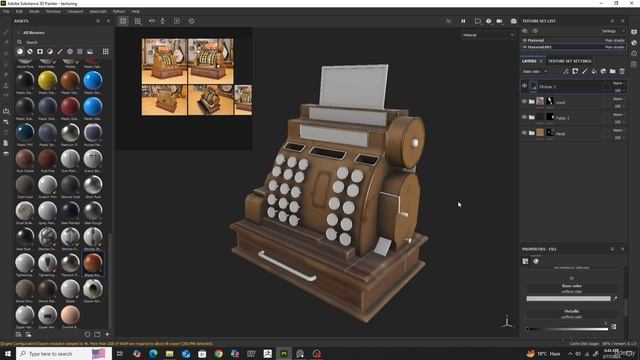Add a new fill layer bucket icon
This screenshot has height=360, width=640.
point(594,71)
